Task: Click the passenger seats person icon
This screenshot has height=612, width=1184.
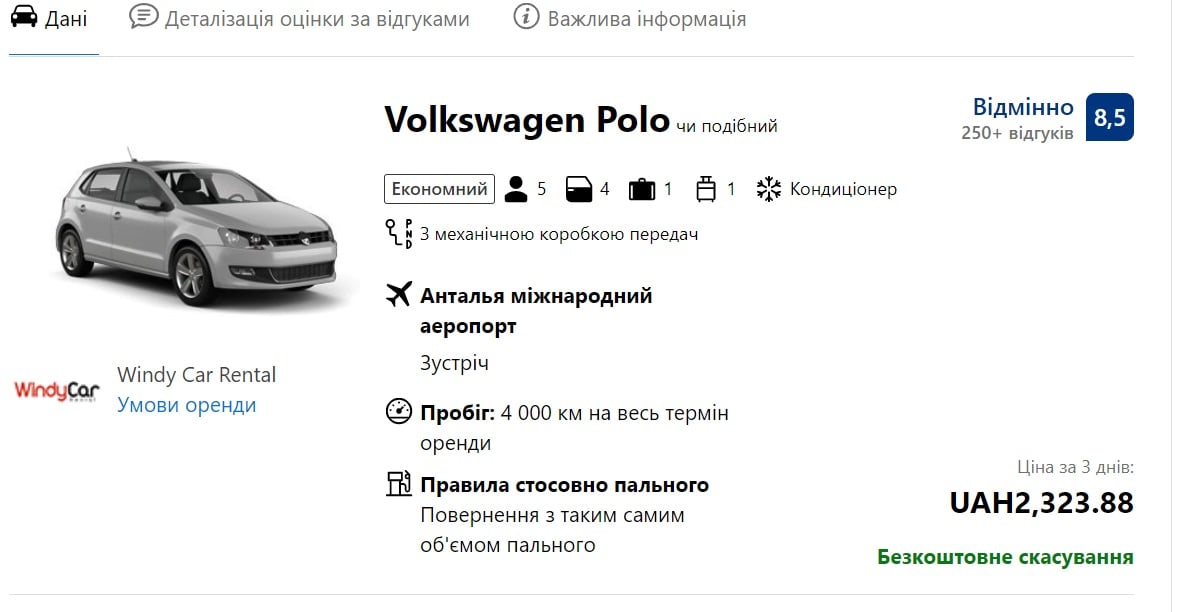Action: [x=516, y=189]
